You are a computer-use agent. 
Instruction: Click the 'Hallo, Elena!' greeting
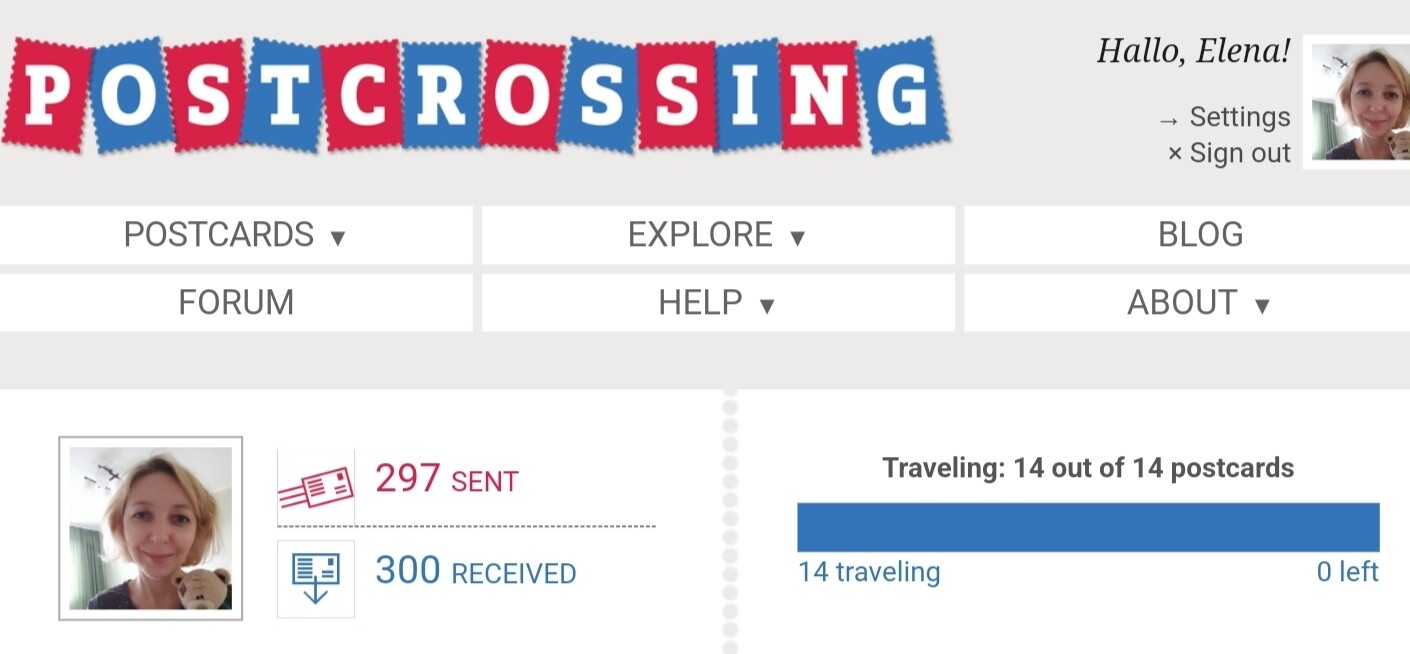(1194, 51)
